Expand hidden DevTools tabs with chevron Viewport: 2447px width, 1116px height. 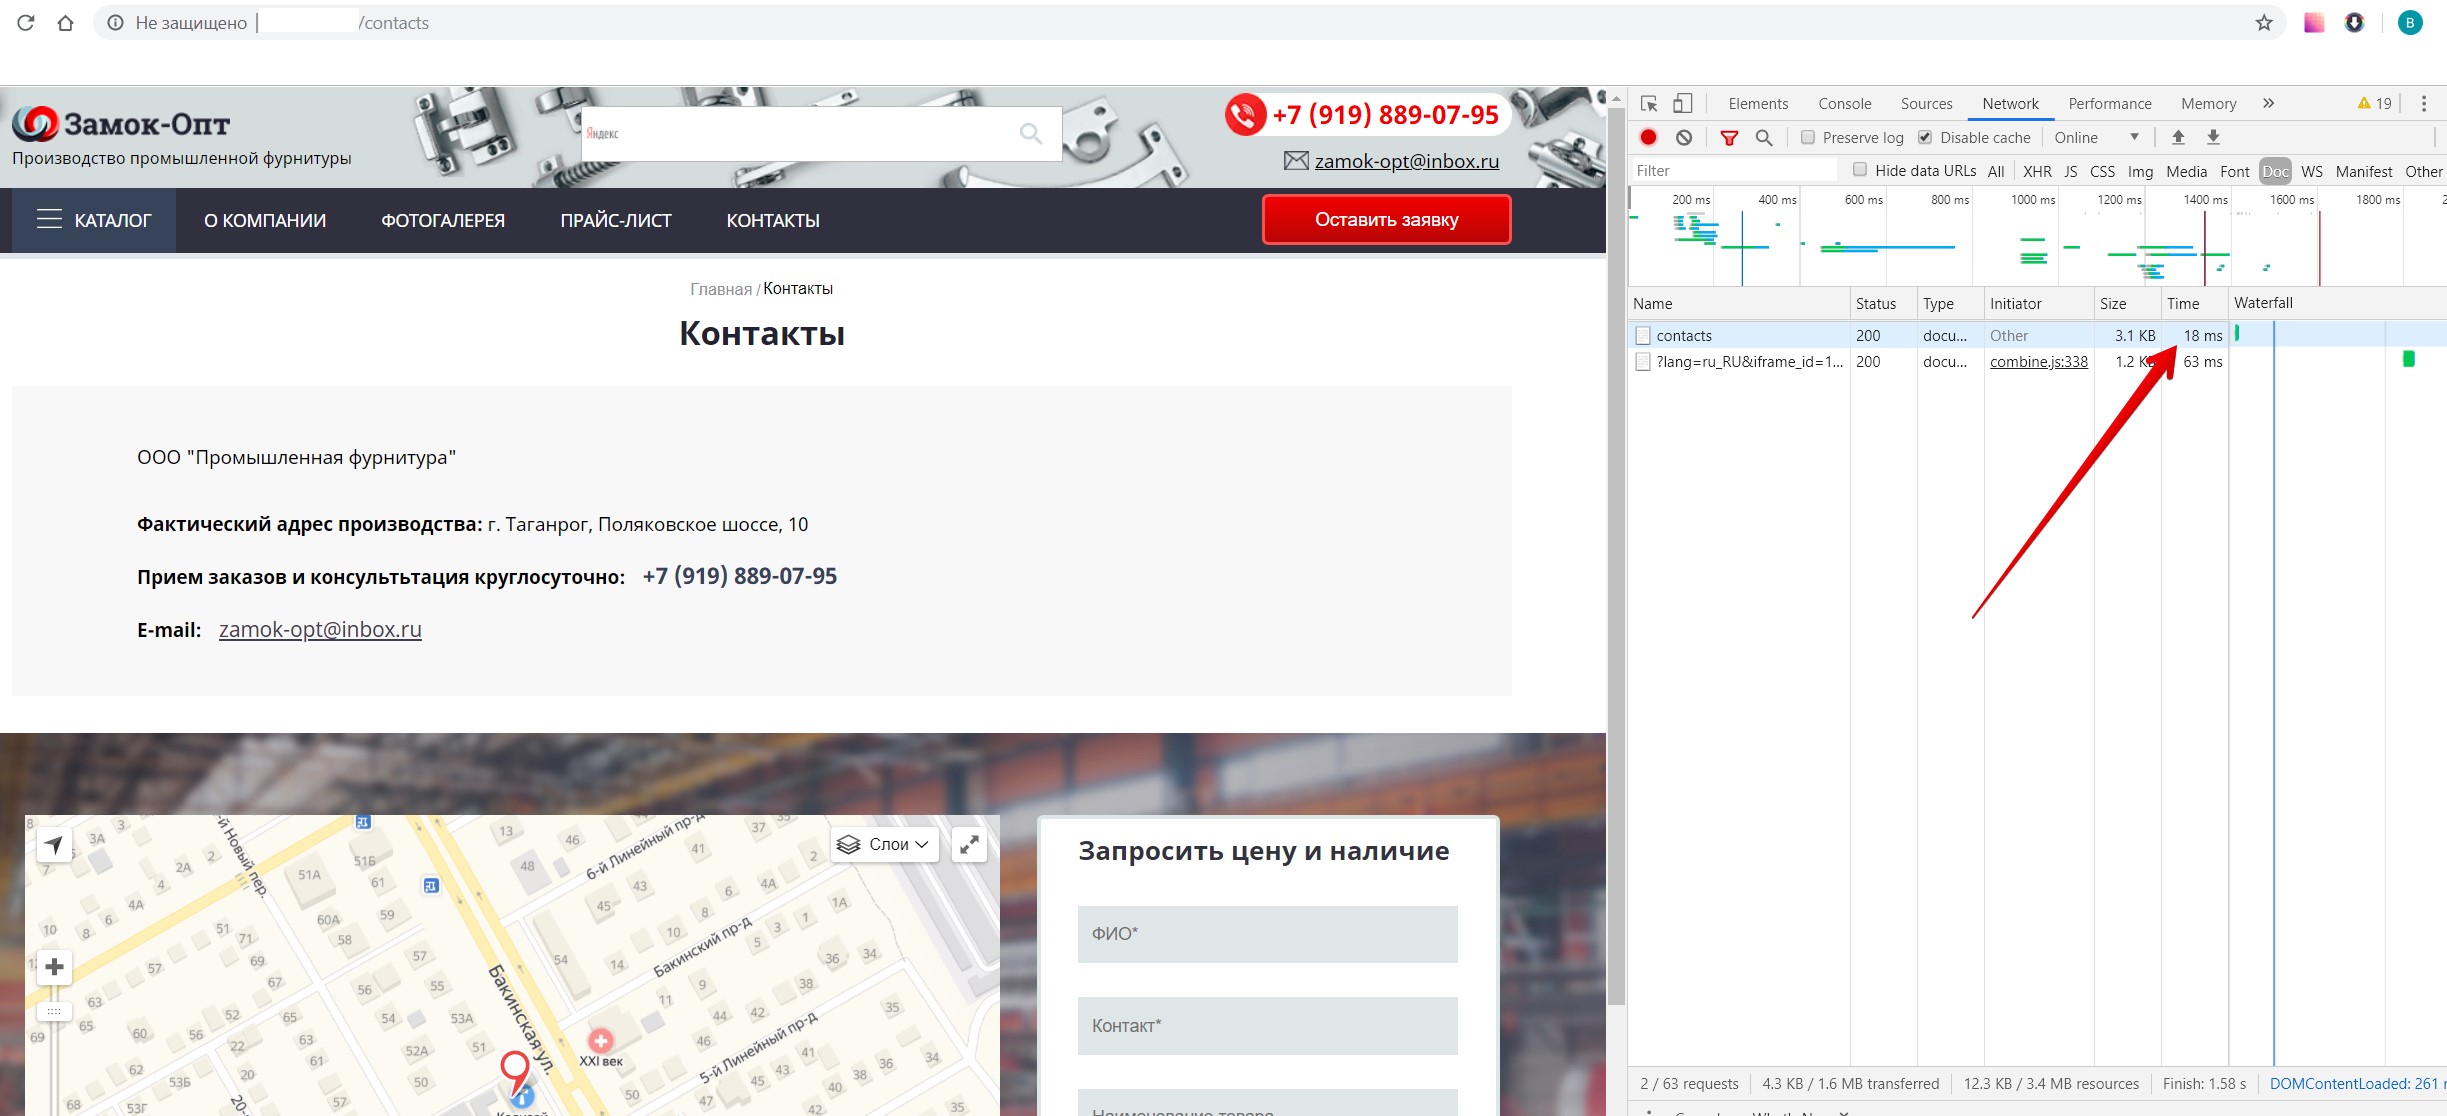[2269, 103]
